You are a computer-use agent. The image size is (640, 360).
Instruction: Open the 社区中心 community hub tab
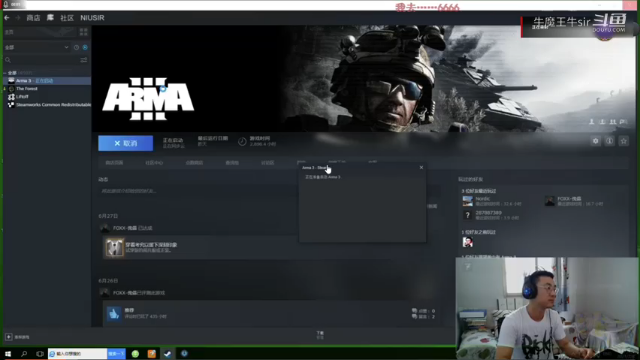(x=154, y=162)
